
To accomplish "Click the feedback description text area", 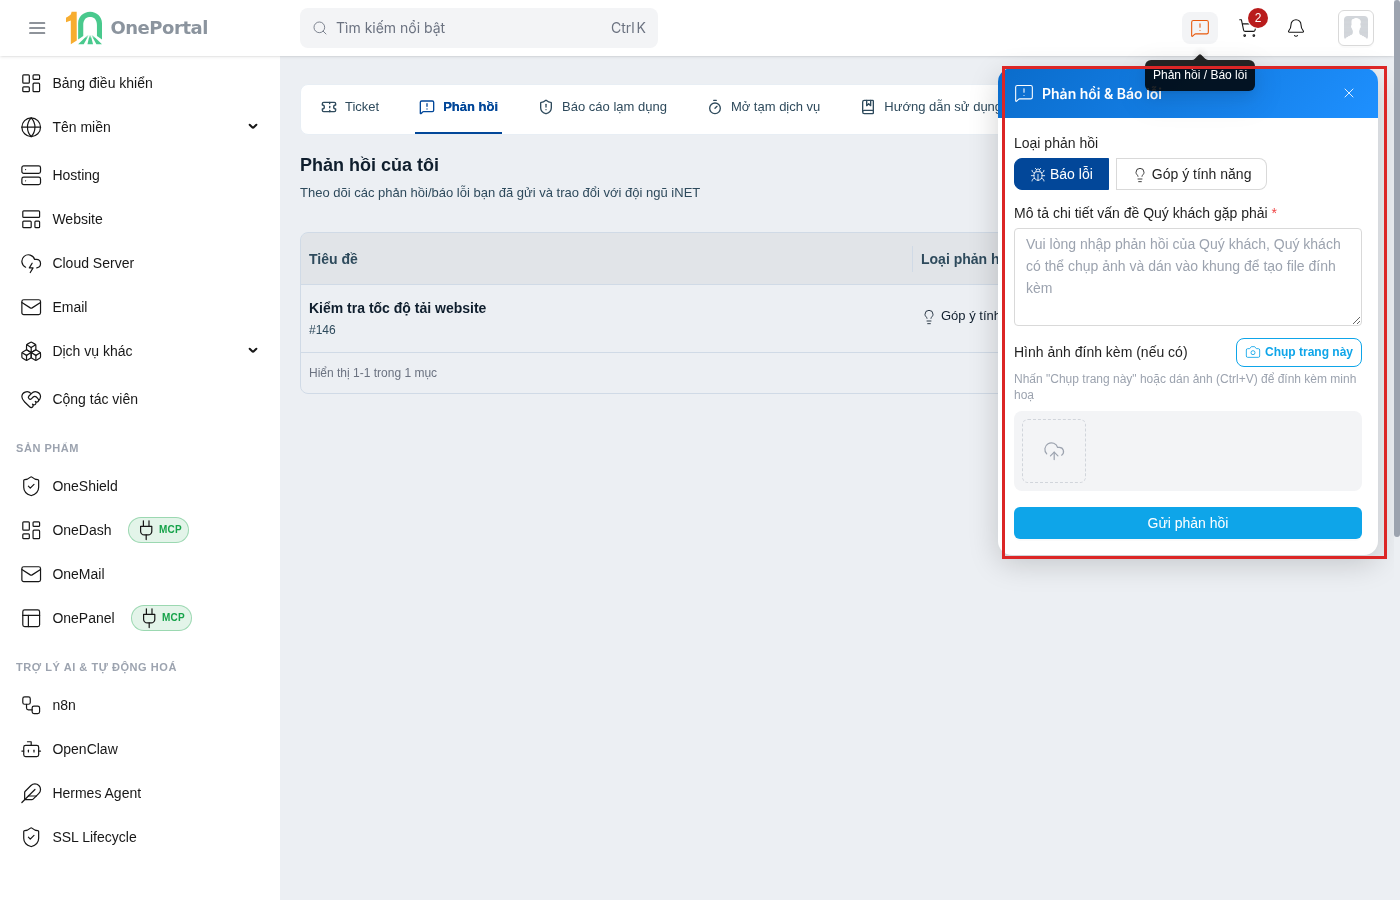I will 1188,277.
